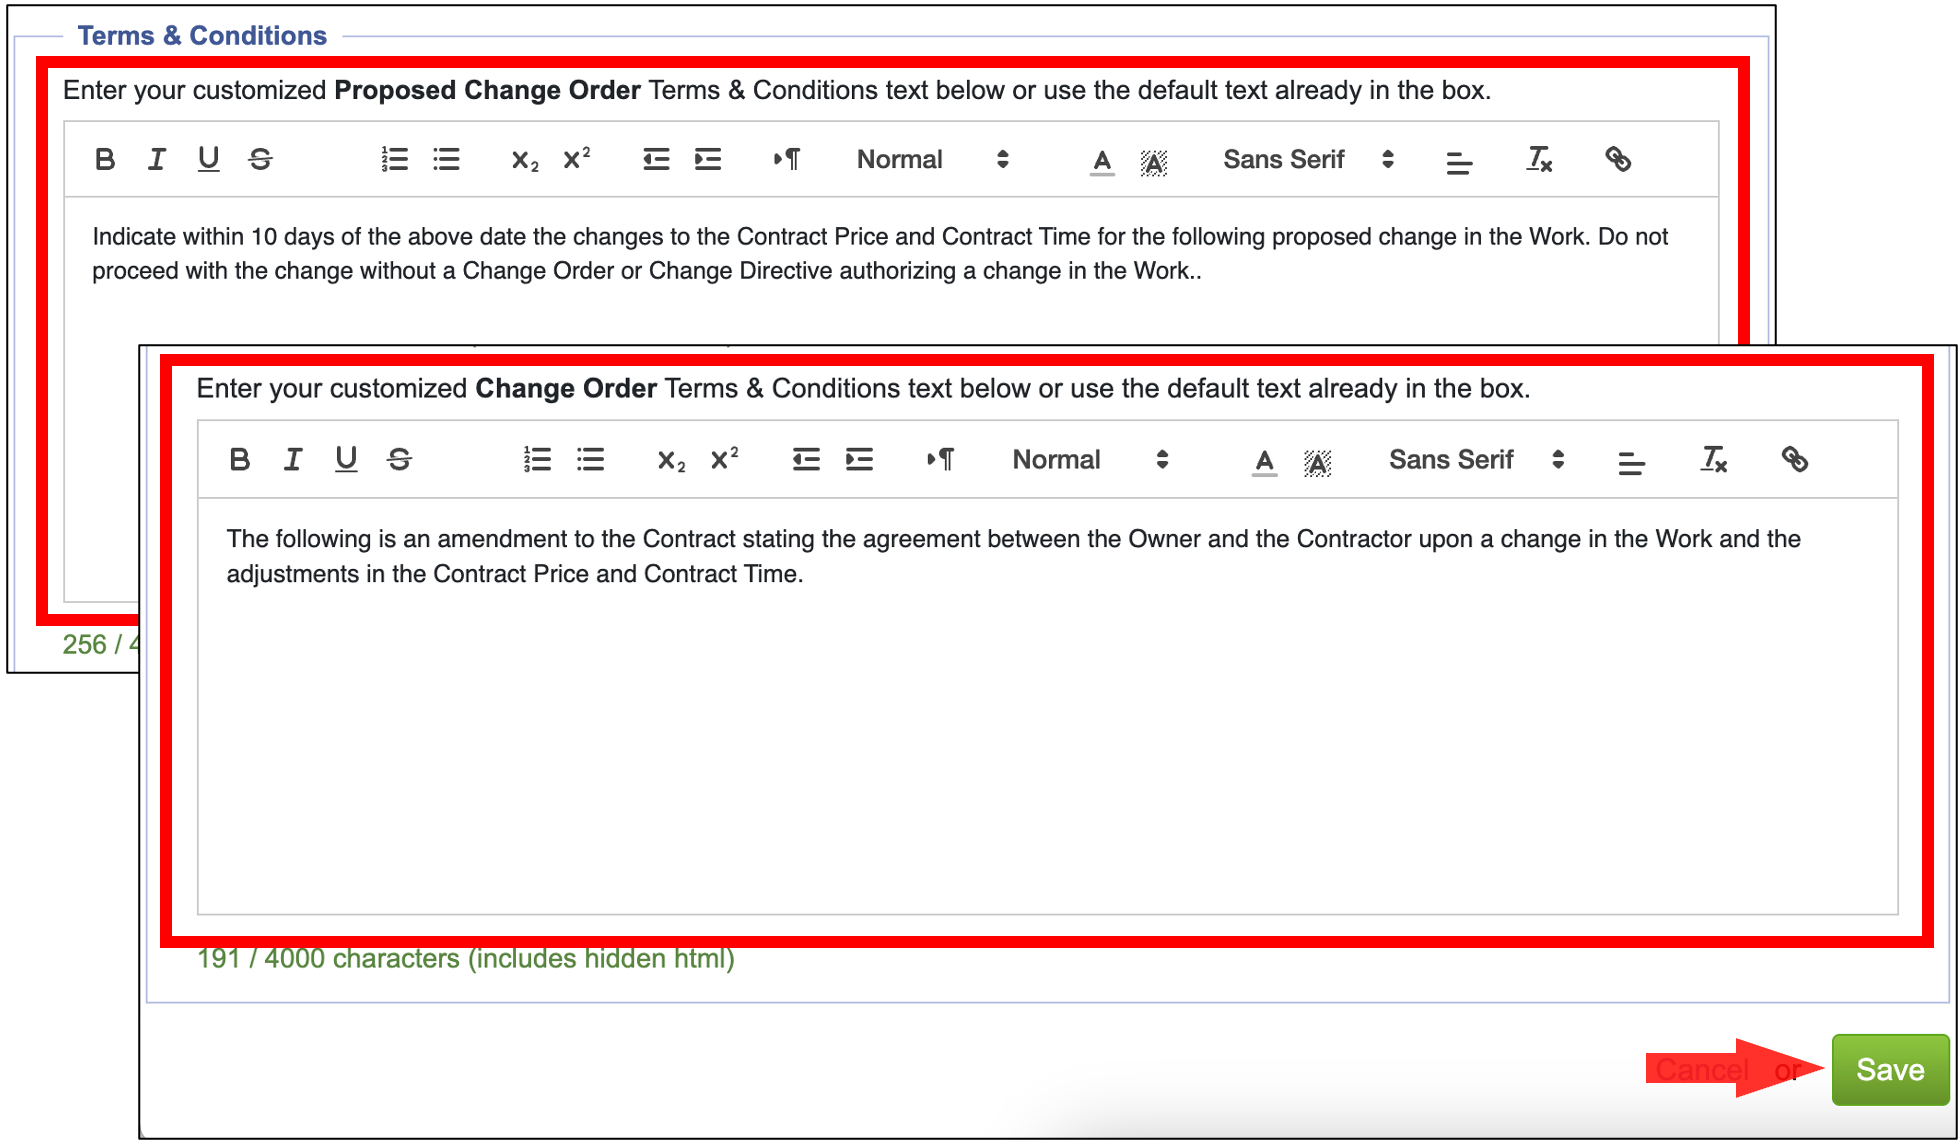Viewport: 1960px width, 1146px height.
Task: Apply strikethrough in Change Order editor
Action: pyautogui.click(x=399, y=460)
